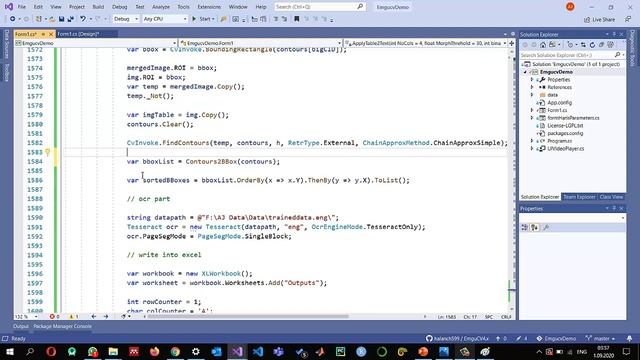Click the user account avatar in title bar
Viewport: 640px width, 360px height.
(x=570, y=7)
